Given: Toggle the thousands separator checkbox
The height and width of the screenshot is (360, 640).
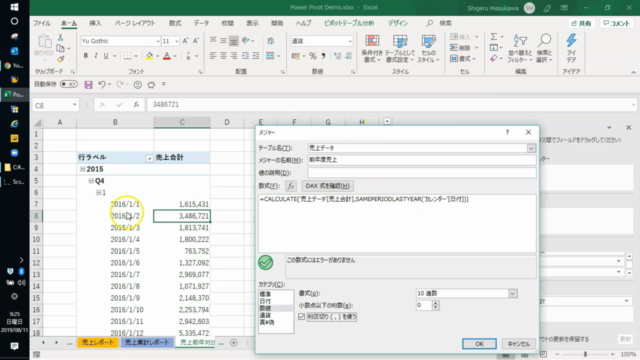Looking at the screenshot, I should coord(302,317).
